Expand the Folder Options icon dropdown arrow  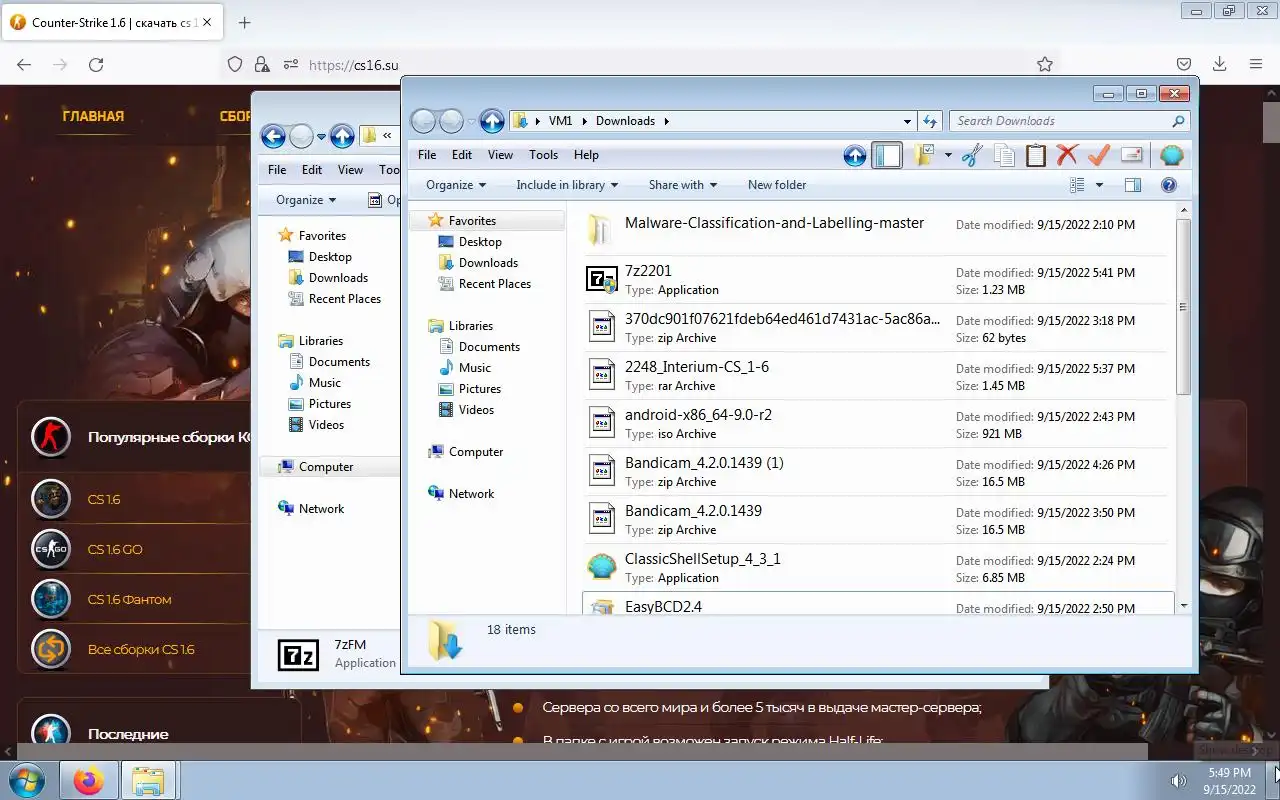click(x=948, y=155)
